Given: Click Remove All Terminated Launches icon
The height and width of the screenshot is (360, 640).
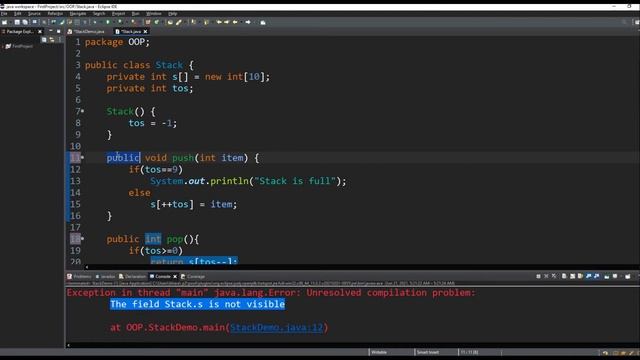Looking at the screenshot, I should [554, 276].
